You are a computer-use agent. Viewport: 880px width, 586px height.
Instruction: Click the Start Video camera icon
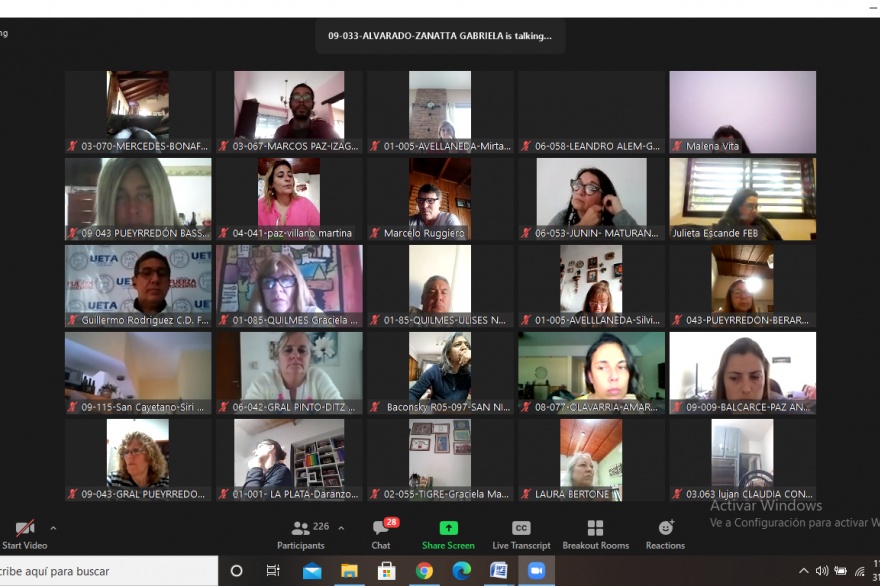coord(25,528)
